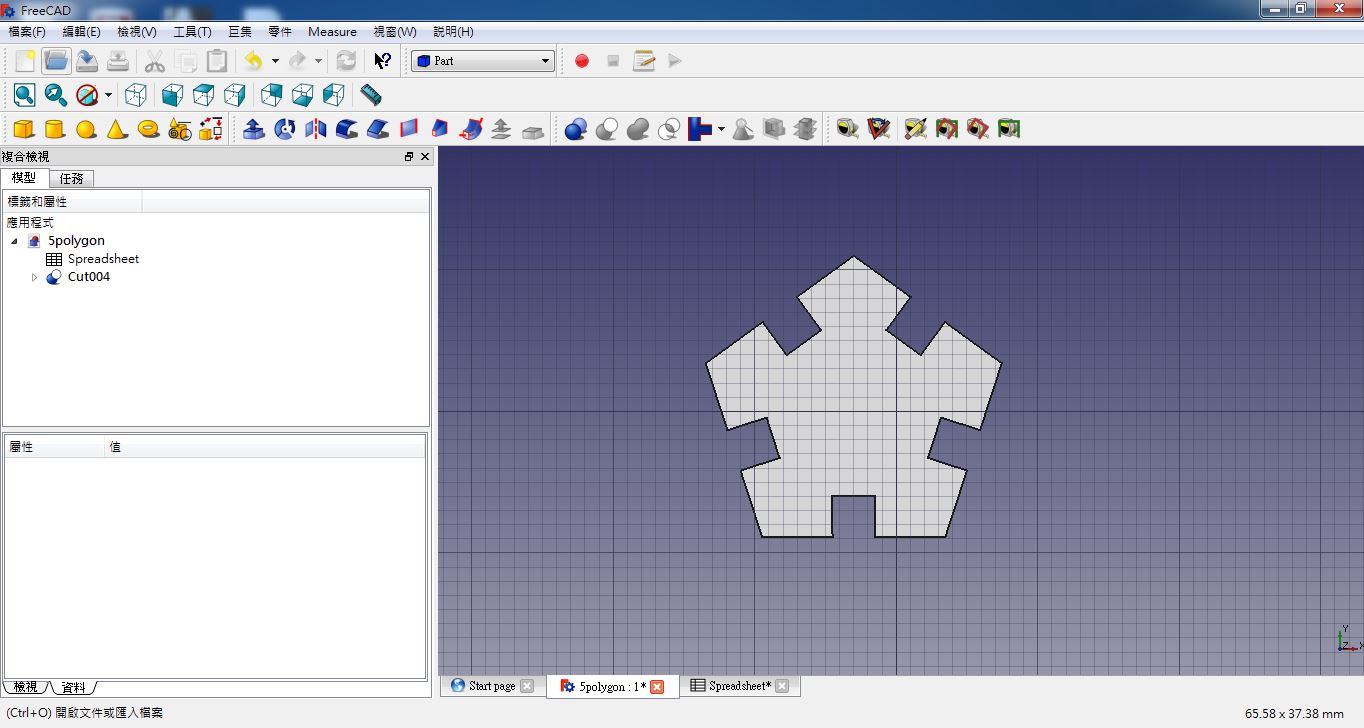Switch to the 任務 tab
The width and height of the screenshot is (1364, 728).
point(71,178)
